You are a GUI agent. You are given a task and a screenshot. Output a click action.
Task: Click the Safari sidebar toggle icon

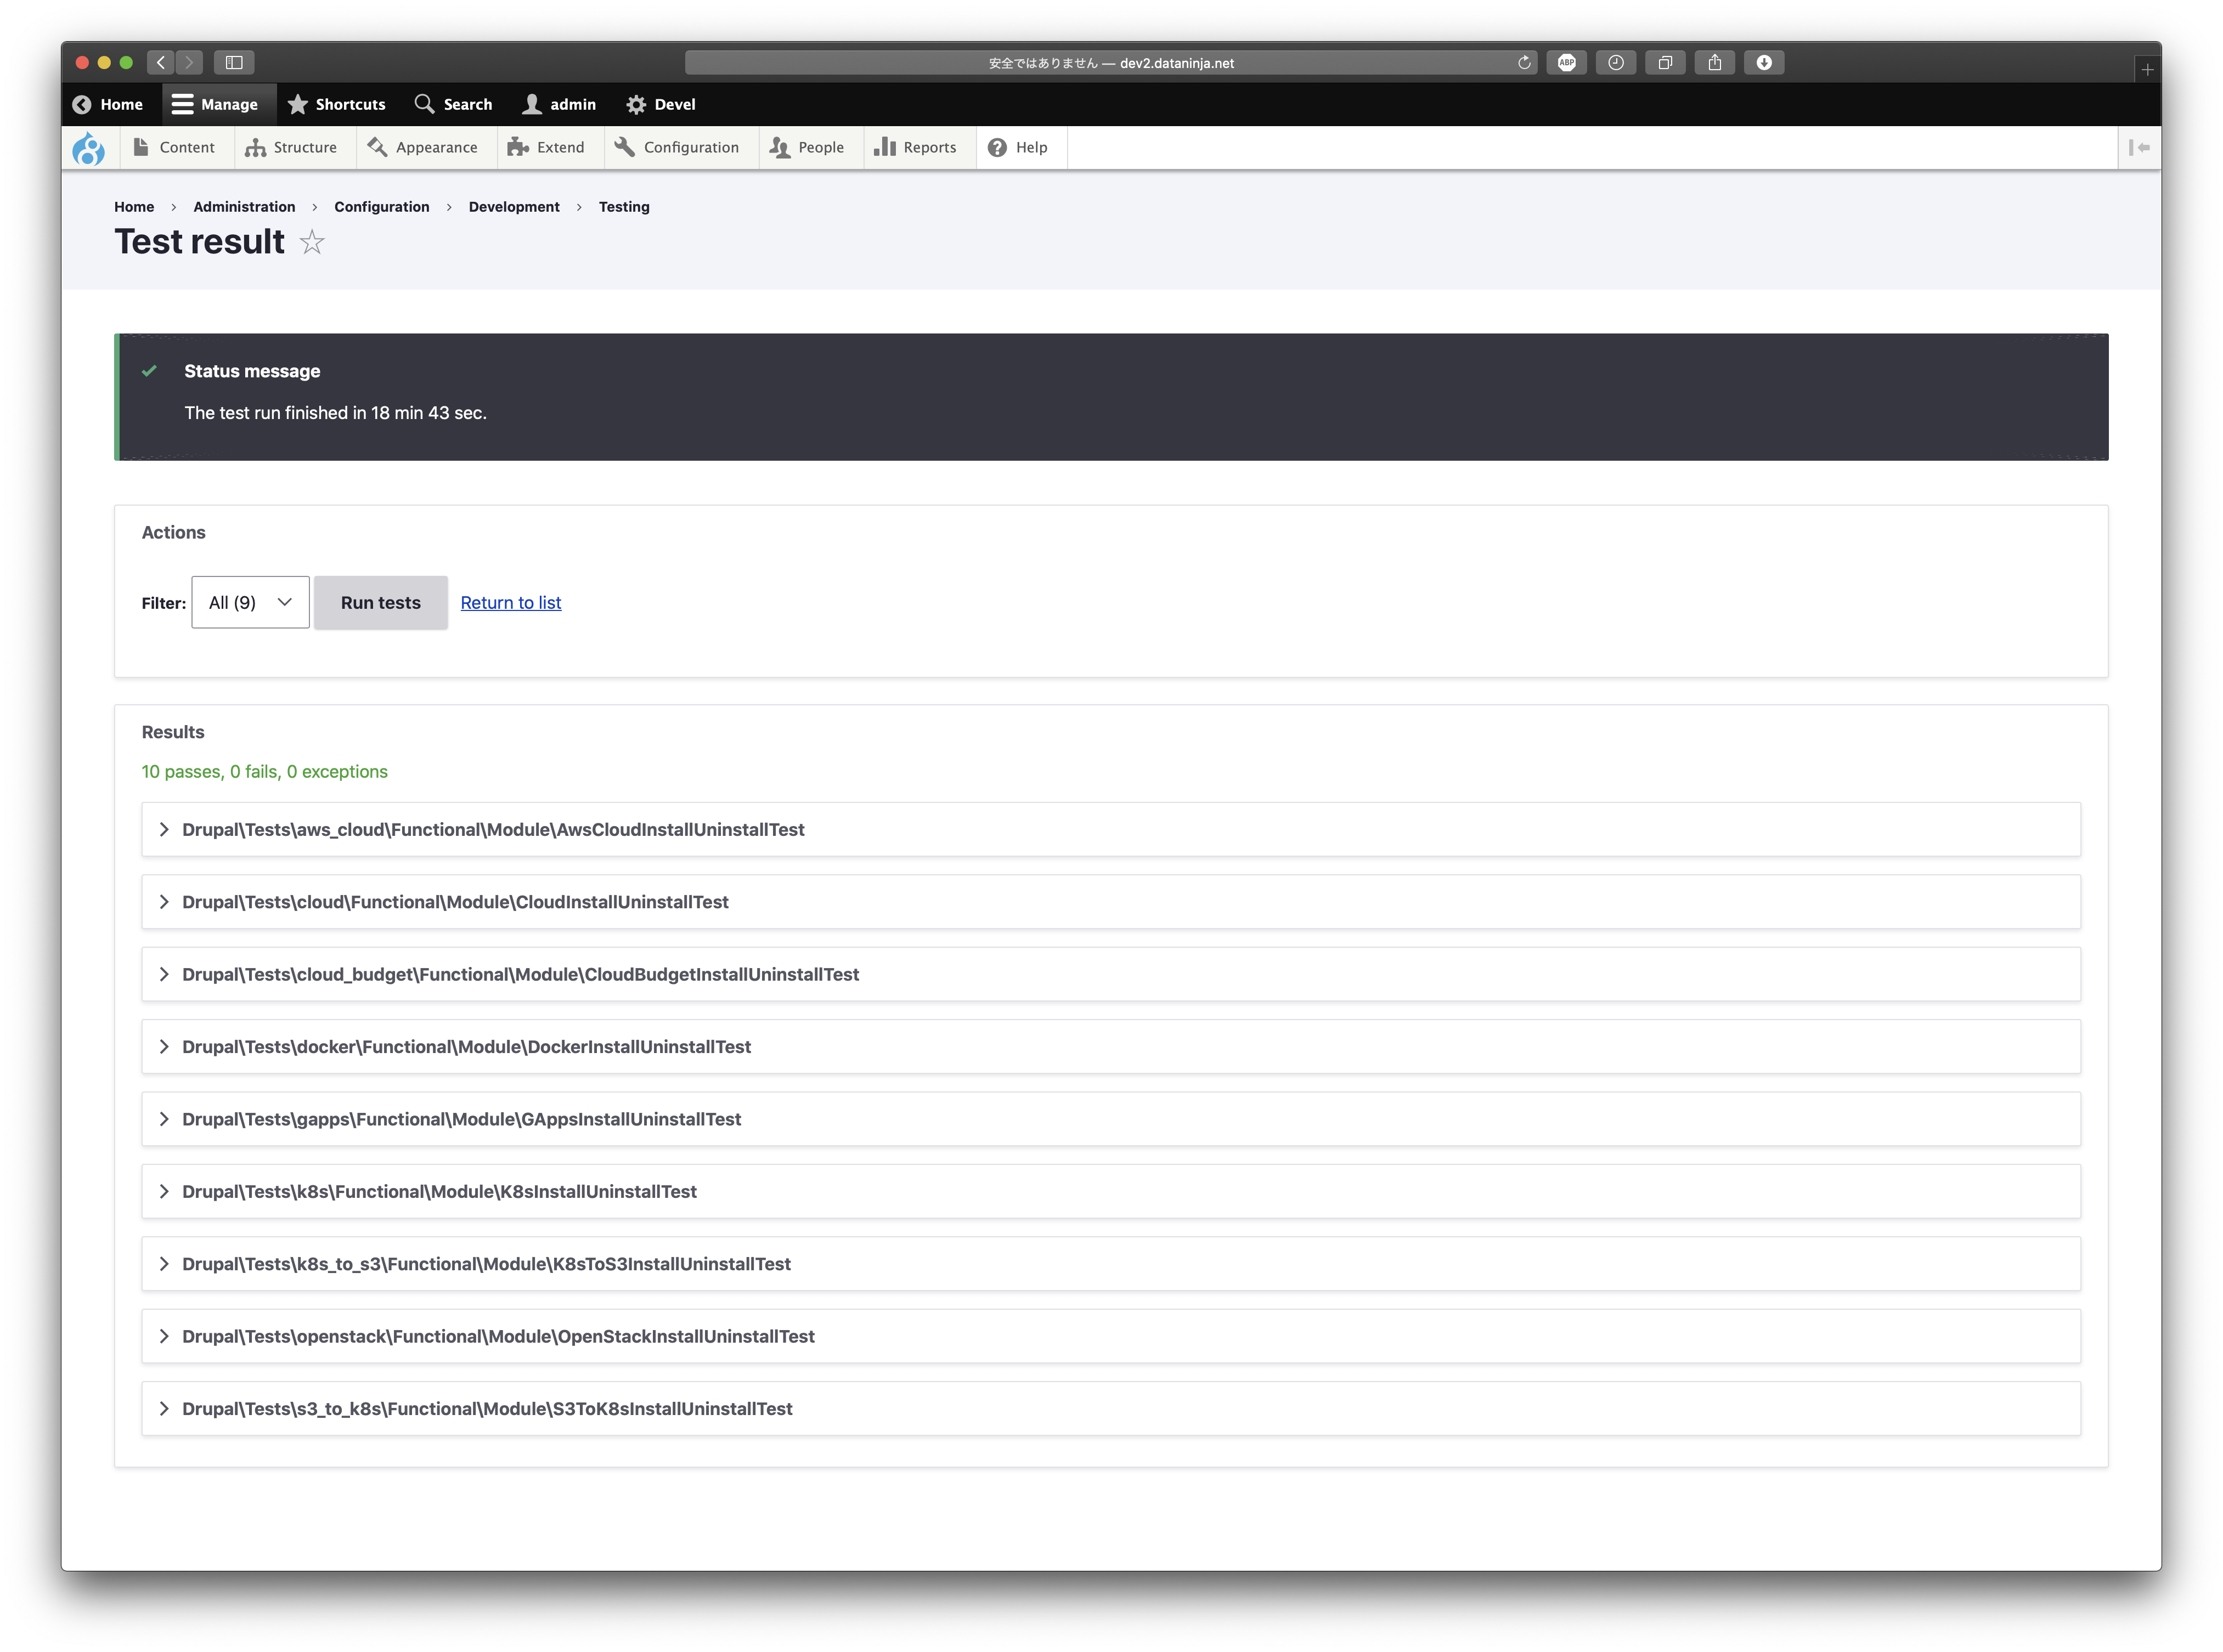coord(234,63)
